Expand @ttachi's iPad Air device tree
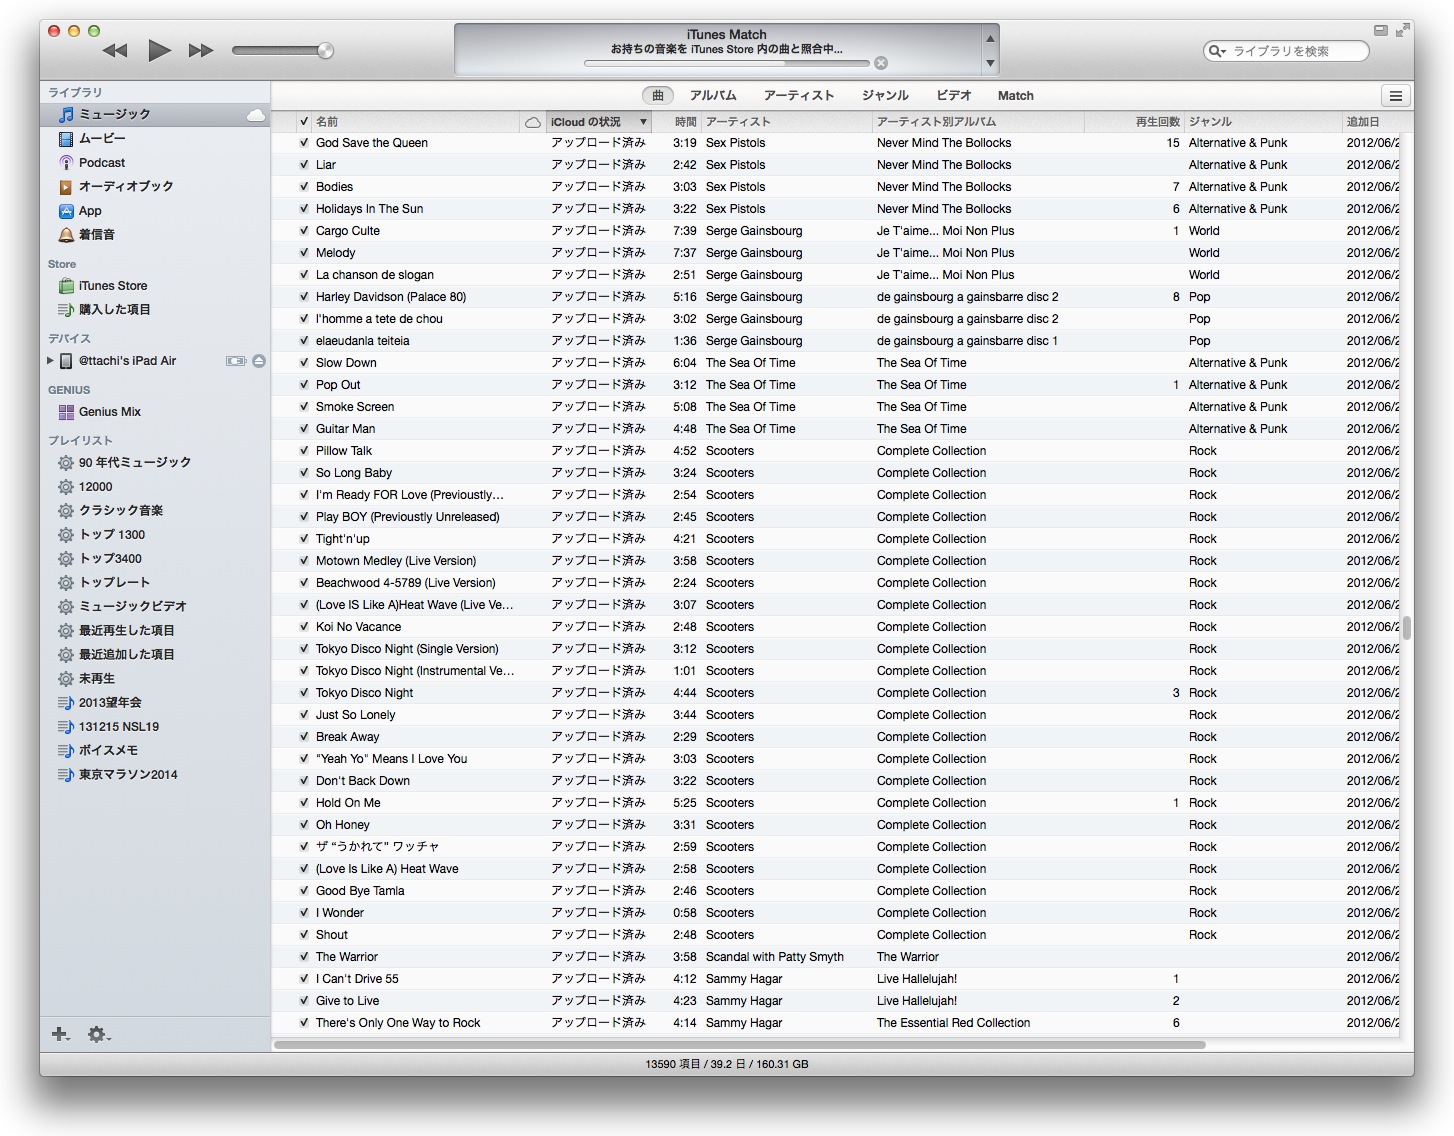1454x1136 pixels. (x=50, y=361)
